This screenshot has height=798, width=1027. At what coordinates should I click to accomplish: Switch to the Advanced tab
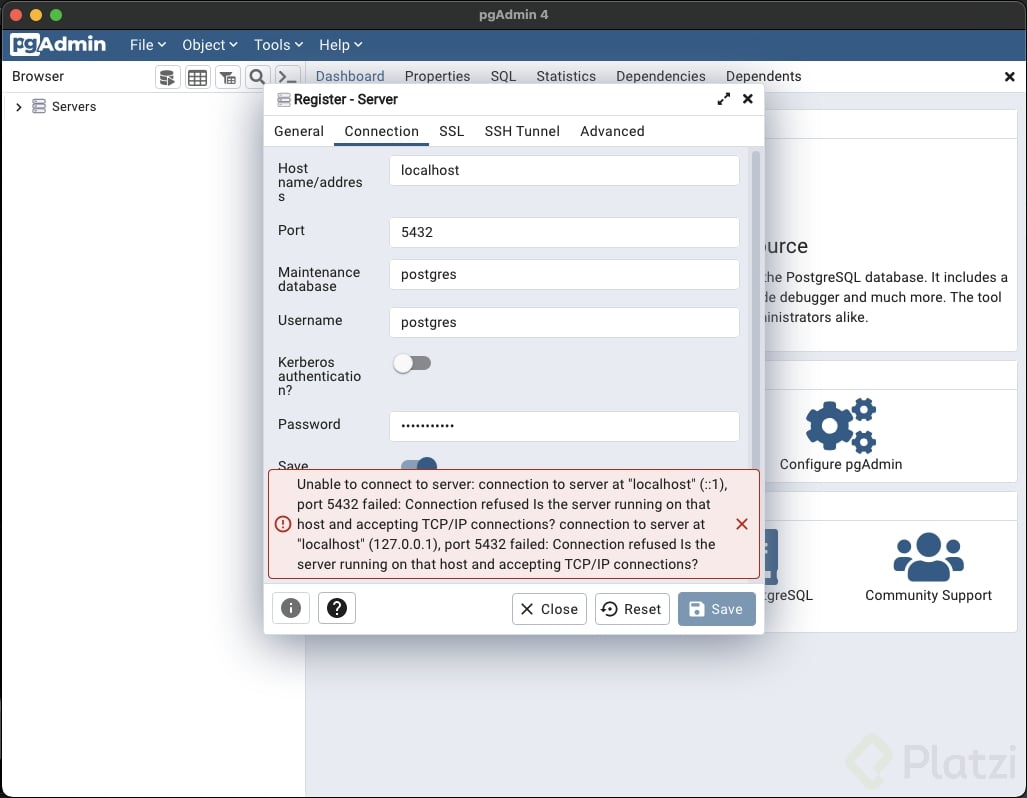612,131
